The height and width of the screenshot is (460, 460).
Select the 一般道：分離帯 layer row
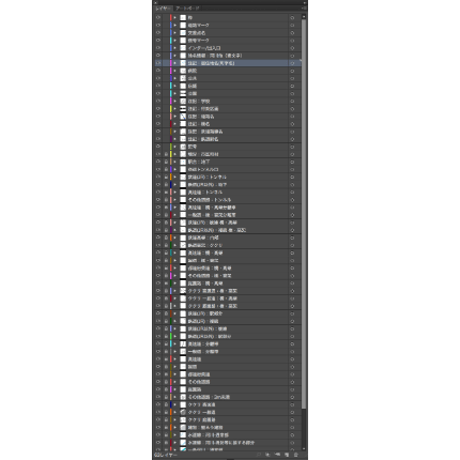tap(228, 352)
